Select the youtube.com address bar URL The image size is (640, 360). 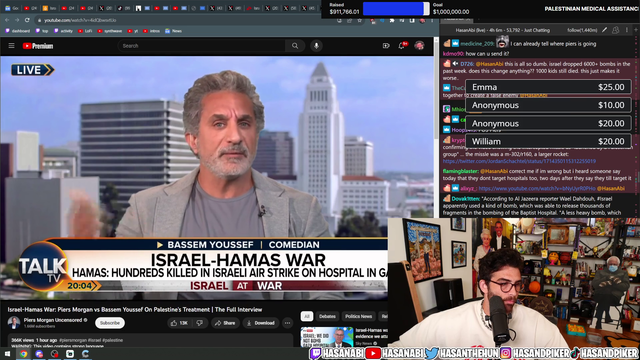(80, 20)
